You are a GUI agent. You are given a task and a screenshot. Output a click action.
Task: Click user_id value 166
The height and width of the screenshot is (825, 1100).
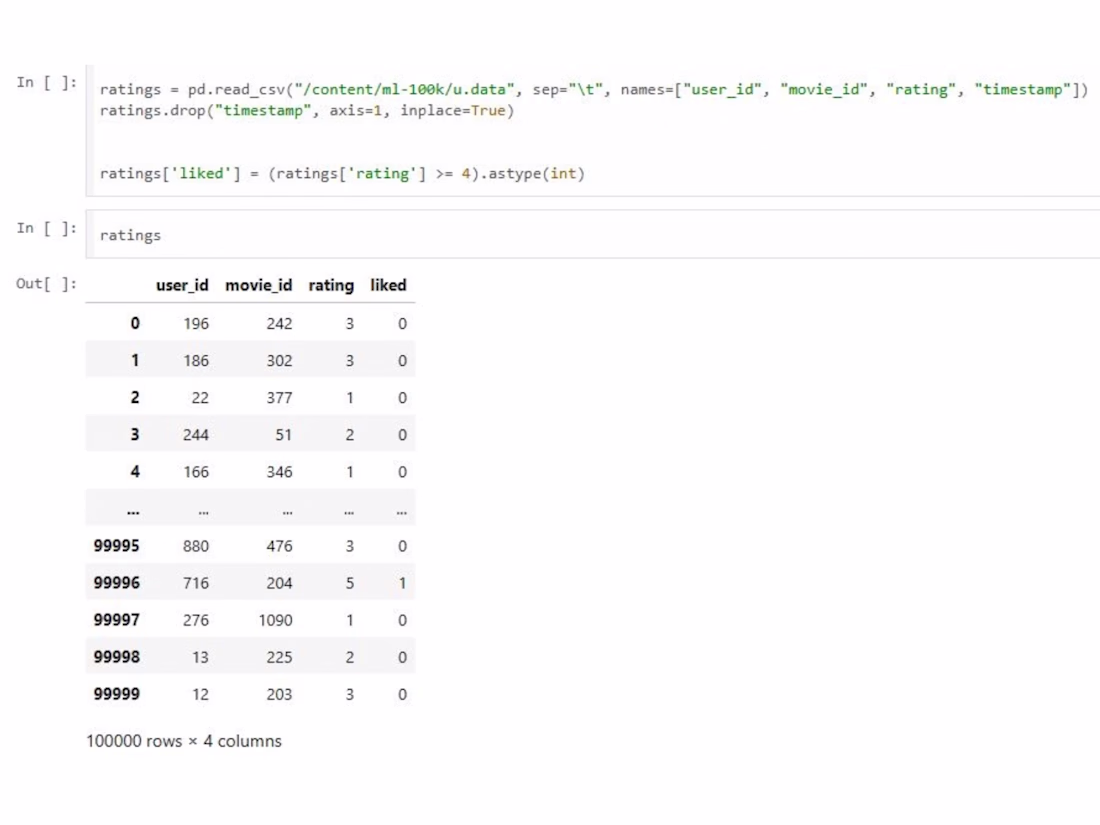coord(196,472)
